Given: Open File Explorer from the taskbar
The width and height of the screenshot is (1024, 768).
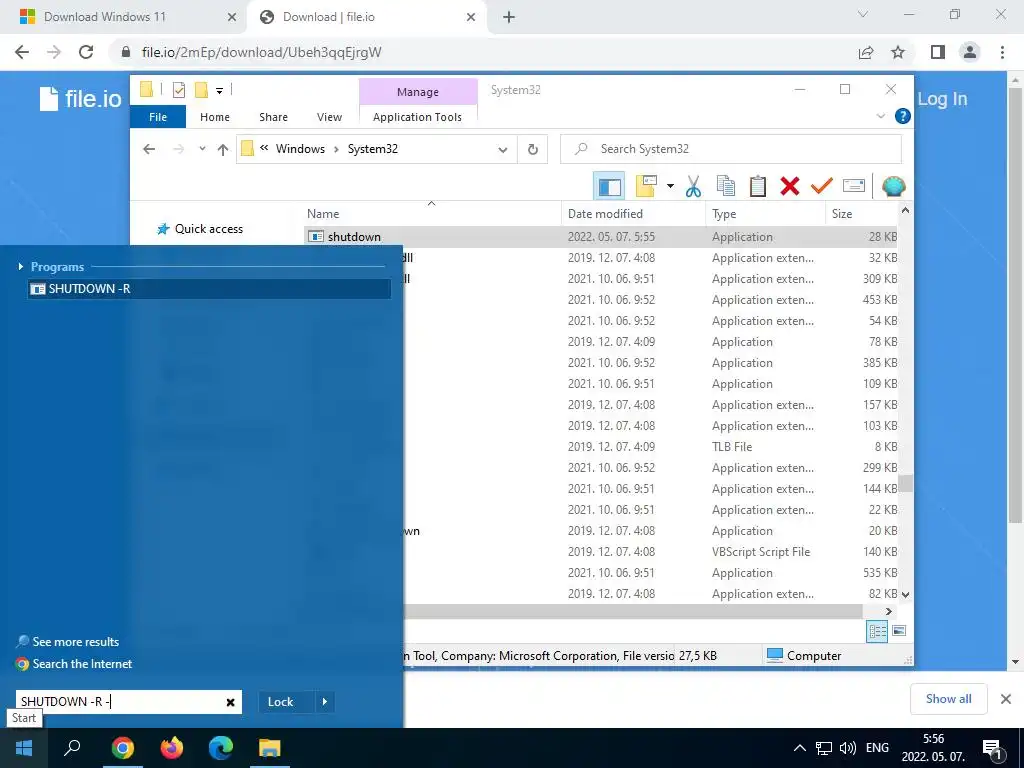Looking at the screenshot, I should click(270, 748).
